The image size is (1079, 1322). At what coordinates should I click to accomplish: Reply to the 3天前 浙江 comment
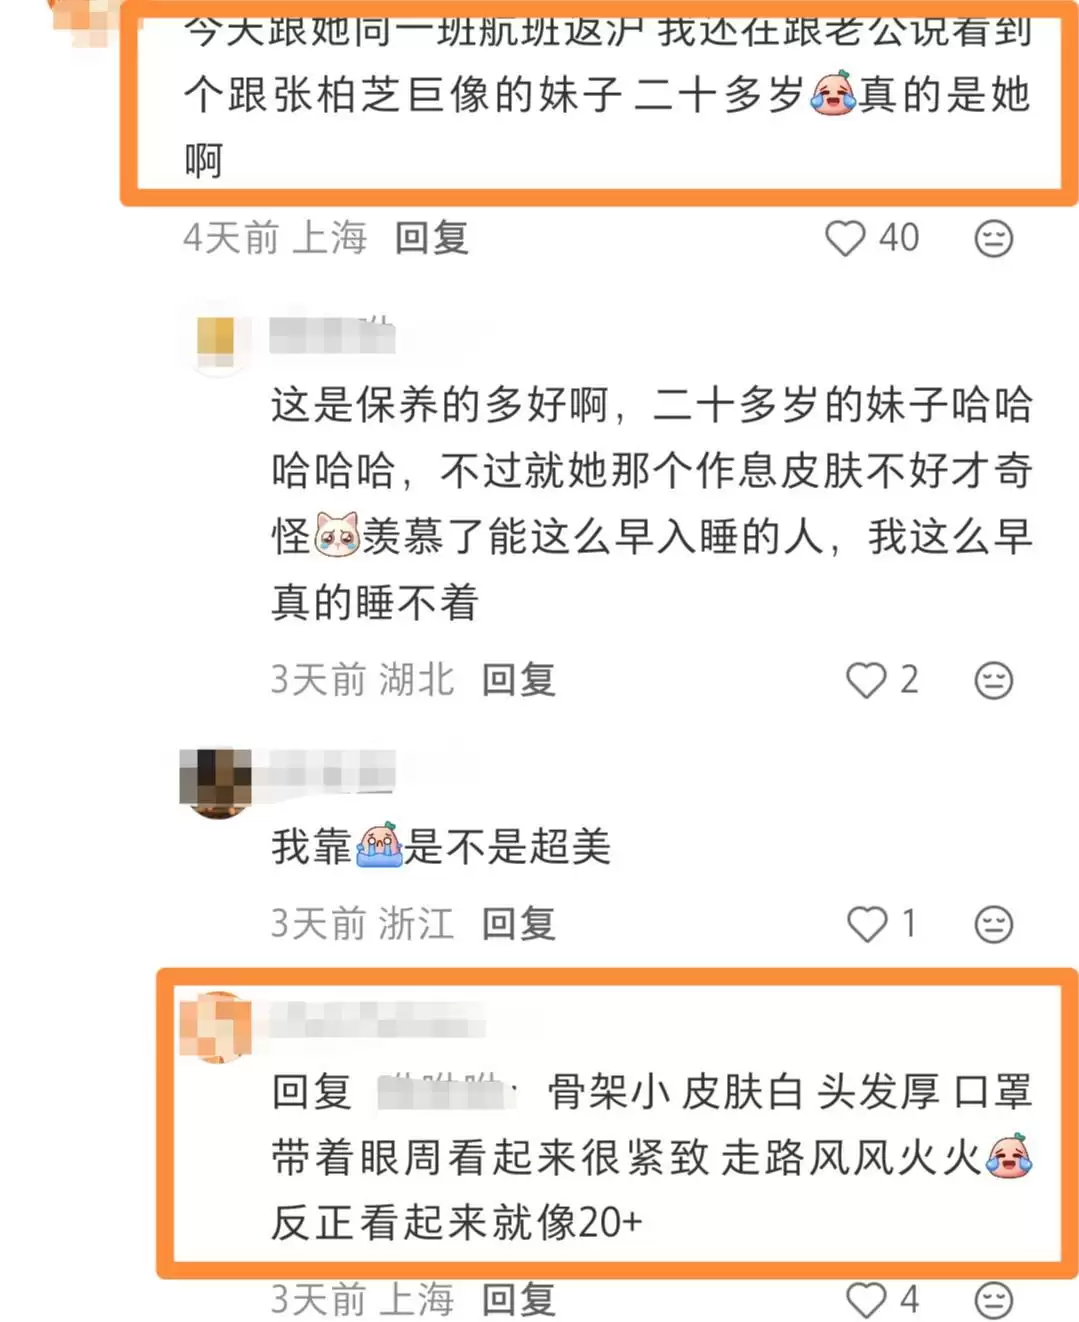518,924
